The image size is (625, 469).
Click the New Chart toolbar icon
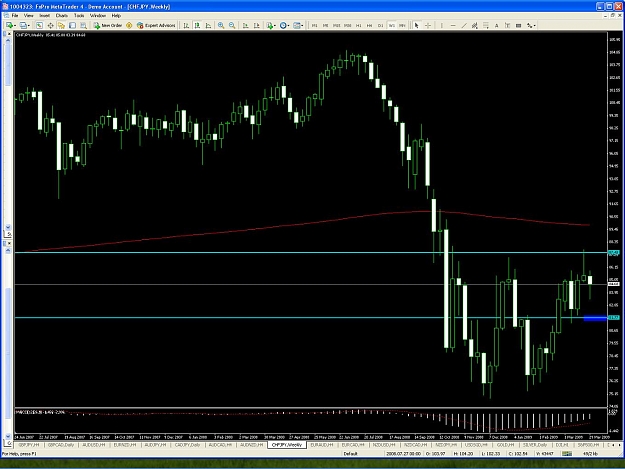click(x=9, y=26)
